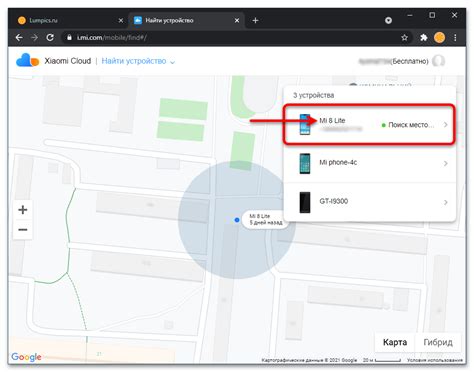This screenshot has width=474, height=372.
Task: Select the Найти устройство browser tab
Action: coord(187,21)
